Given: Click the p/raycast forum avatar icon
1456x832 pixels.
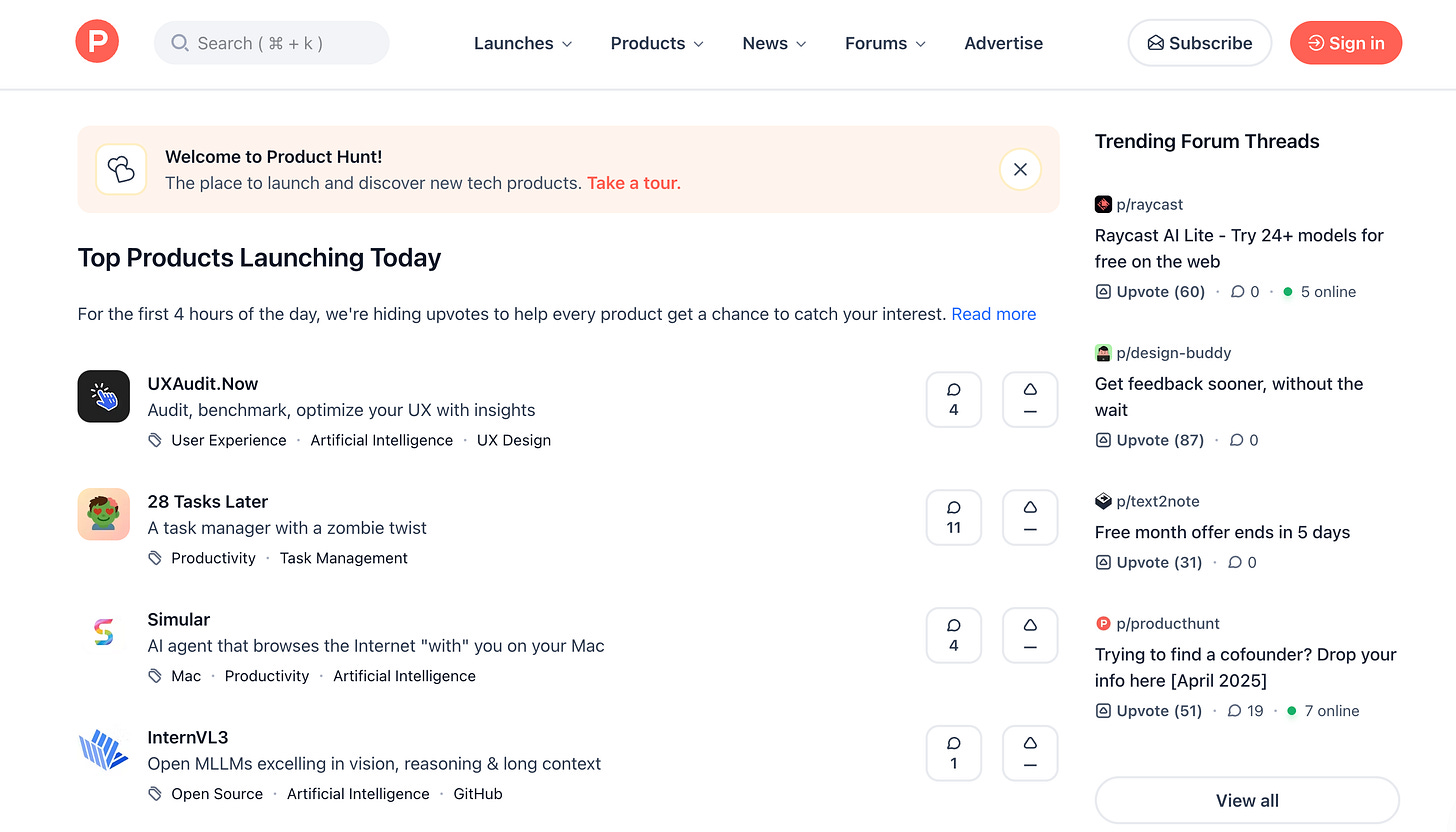Looking at the screenshot, I should [x=1103, y=204].
